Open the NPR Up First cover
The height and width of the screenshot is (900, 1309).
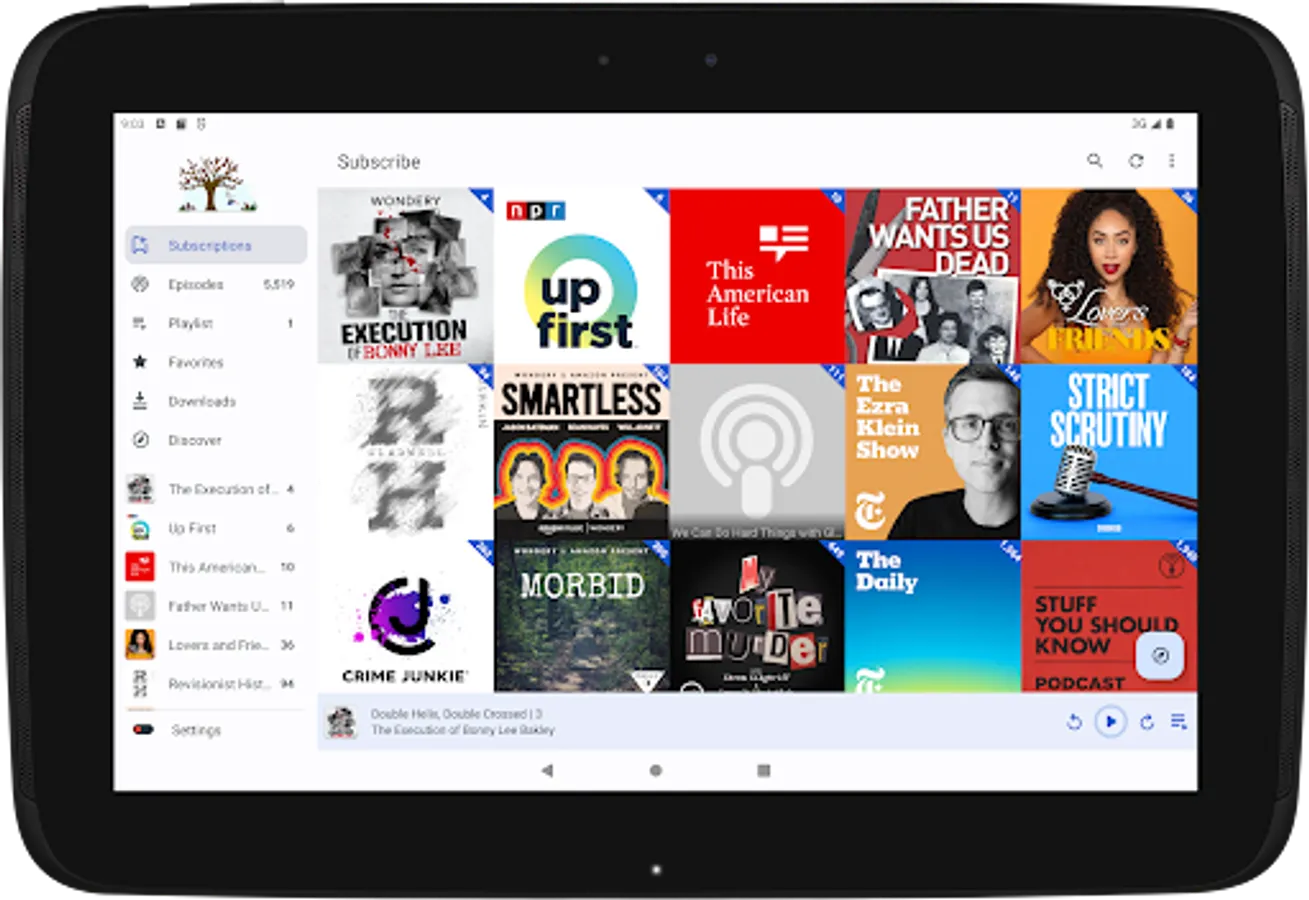pos(581,276)
